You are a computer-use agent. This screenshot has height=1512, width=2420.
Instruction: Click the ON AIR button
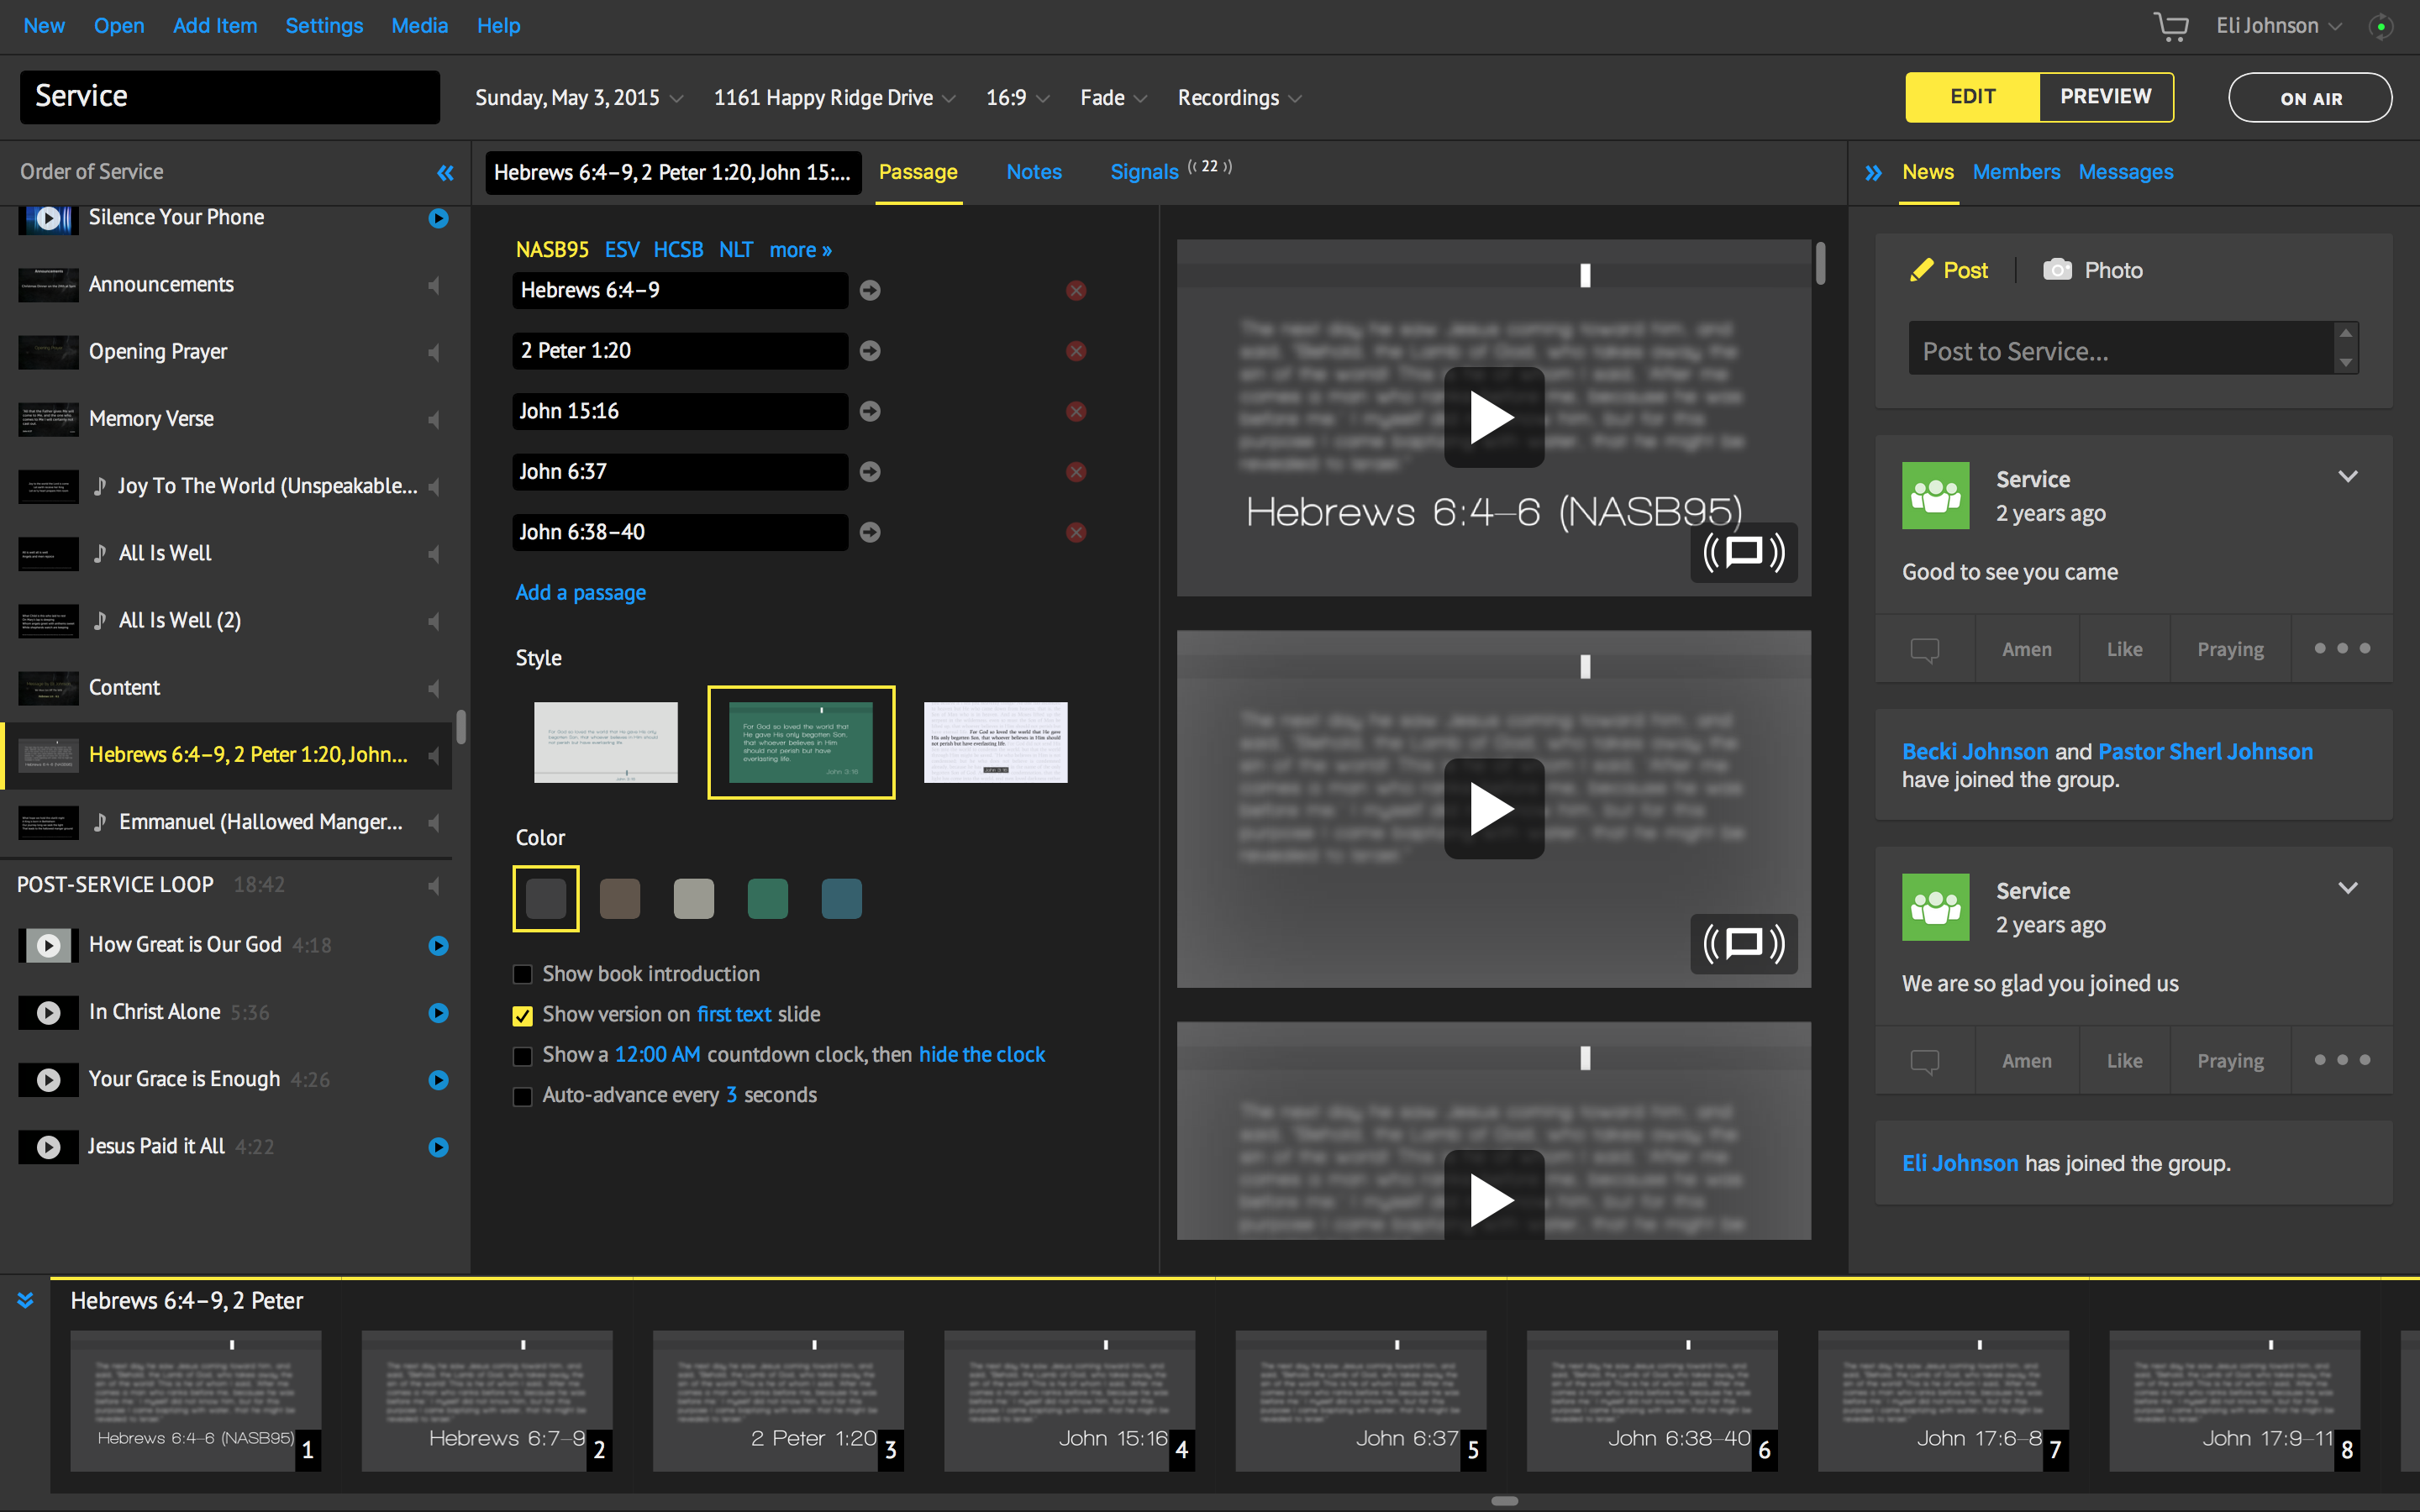pyautogui.click(x=2309, y=98)
